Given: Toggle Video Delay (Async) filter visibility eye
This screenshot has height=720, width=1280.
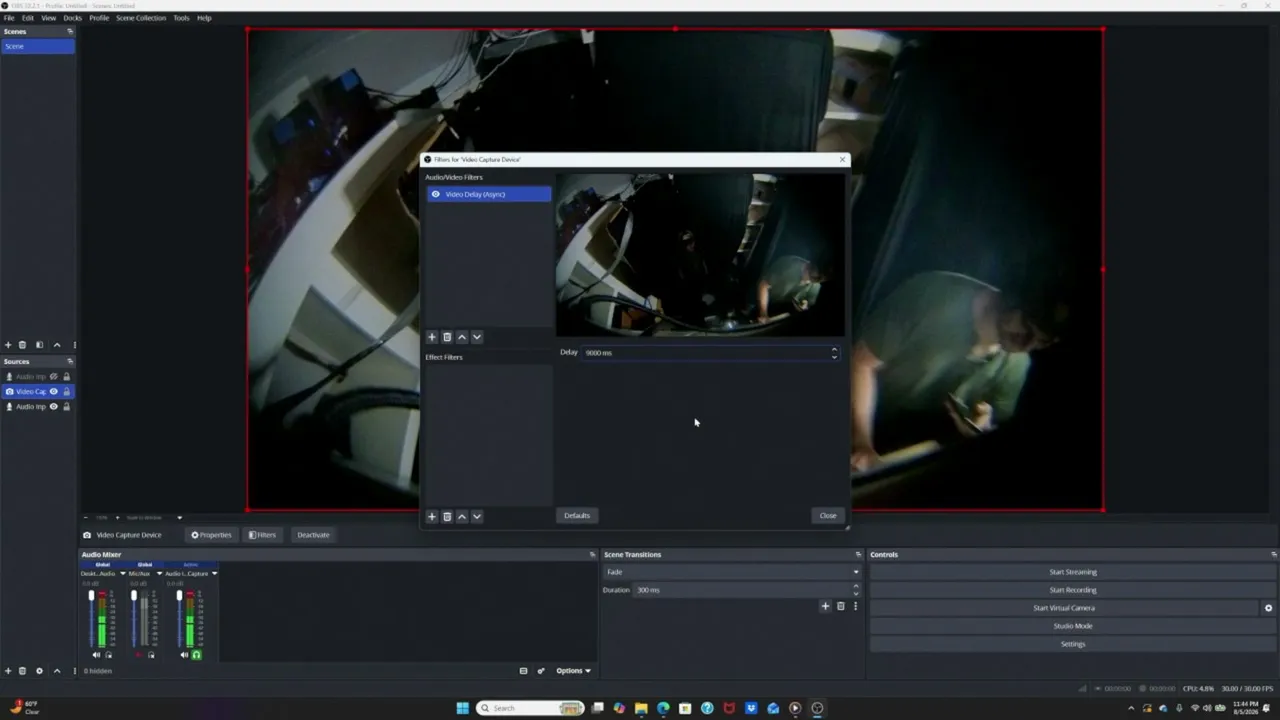Looking at the screenshot, I should tap(435, 194).
